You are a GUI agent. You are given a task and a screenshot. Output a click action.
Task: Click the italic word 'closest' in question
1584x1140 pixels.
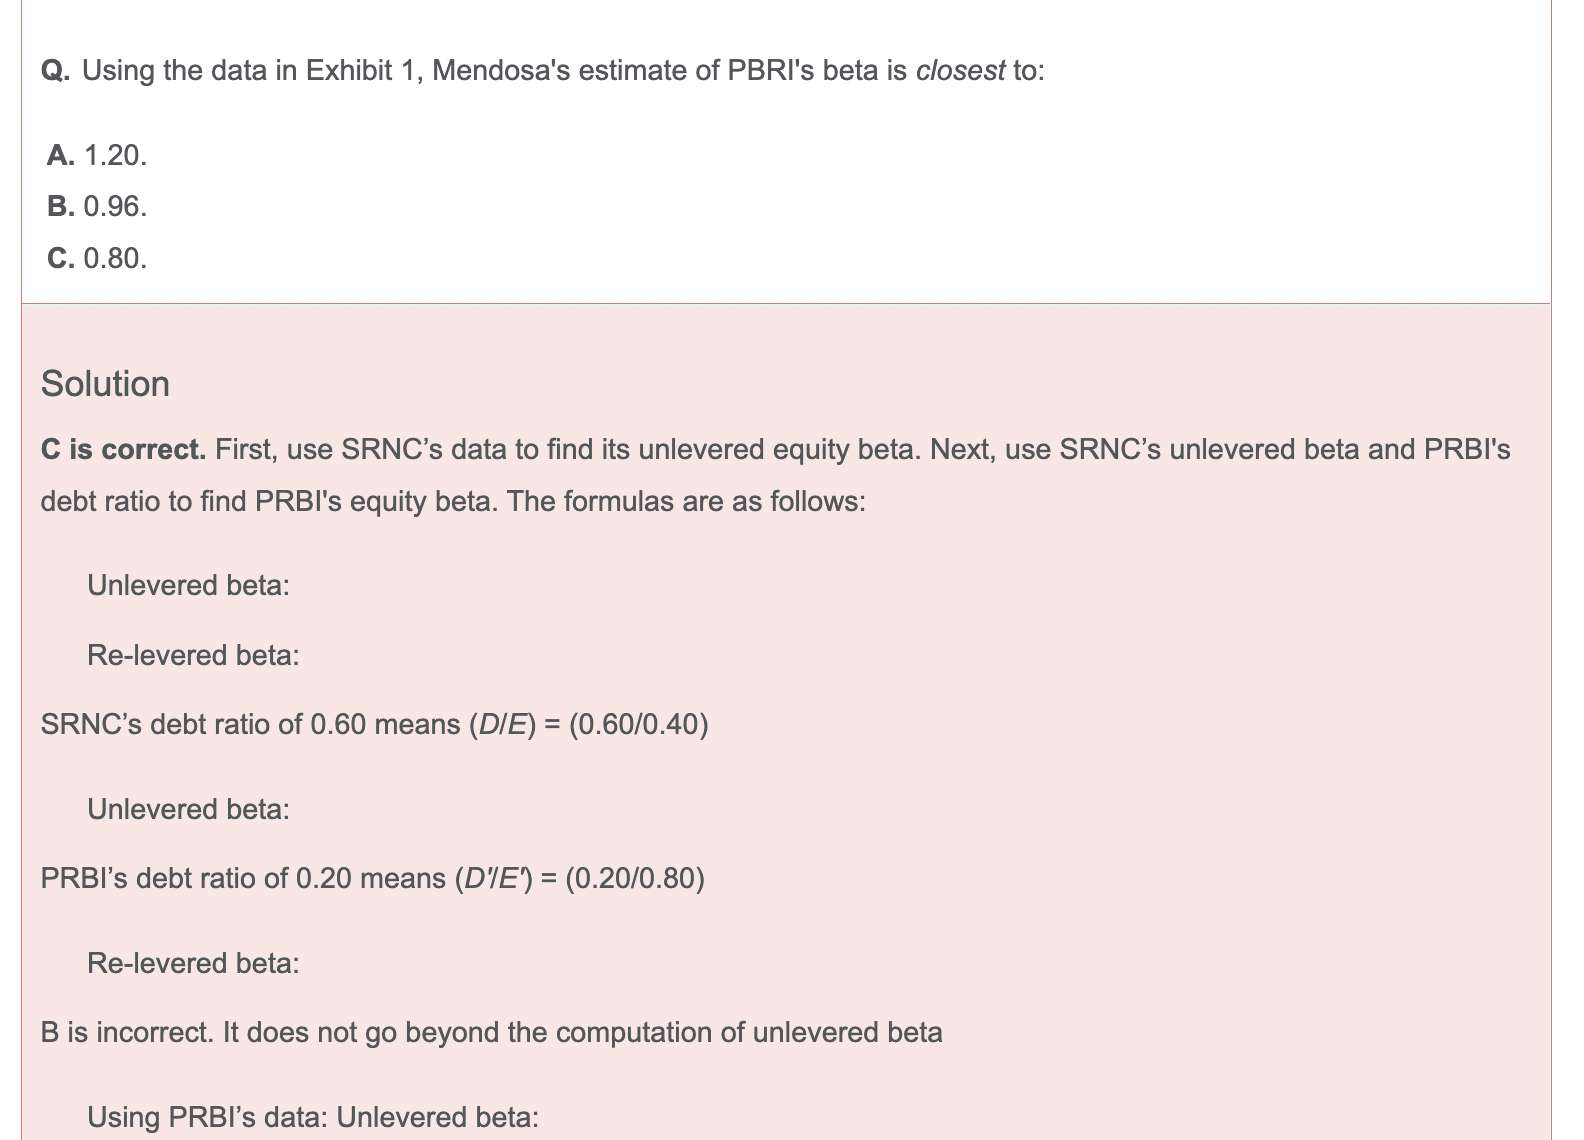(960, 71)
